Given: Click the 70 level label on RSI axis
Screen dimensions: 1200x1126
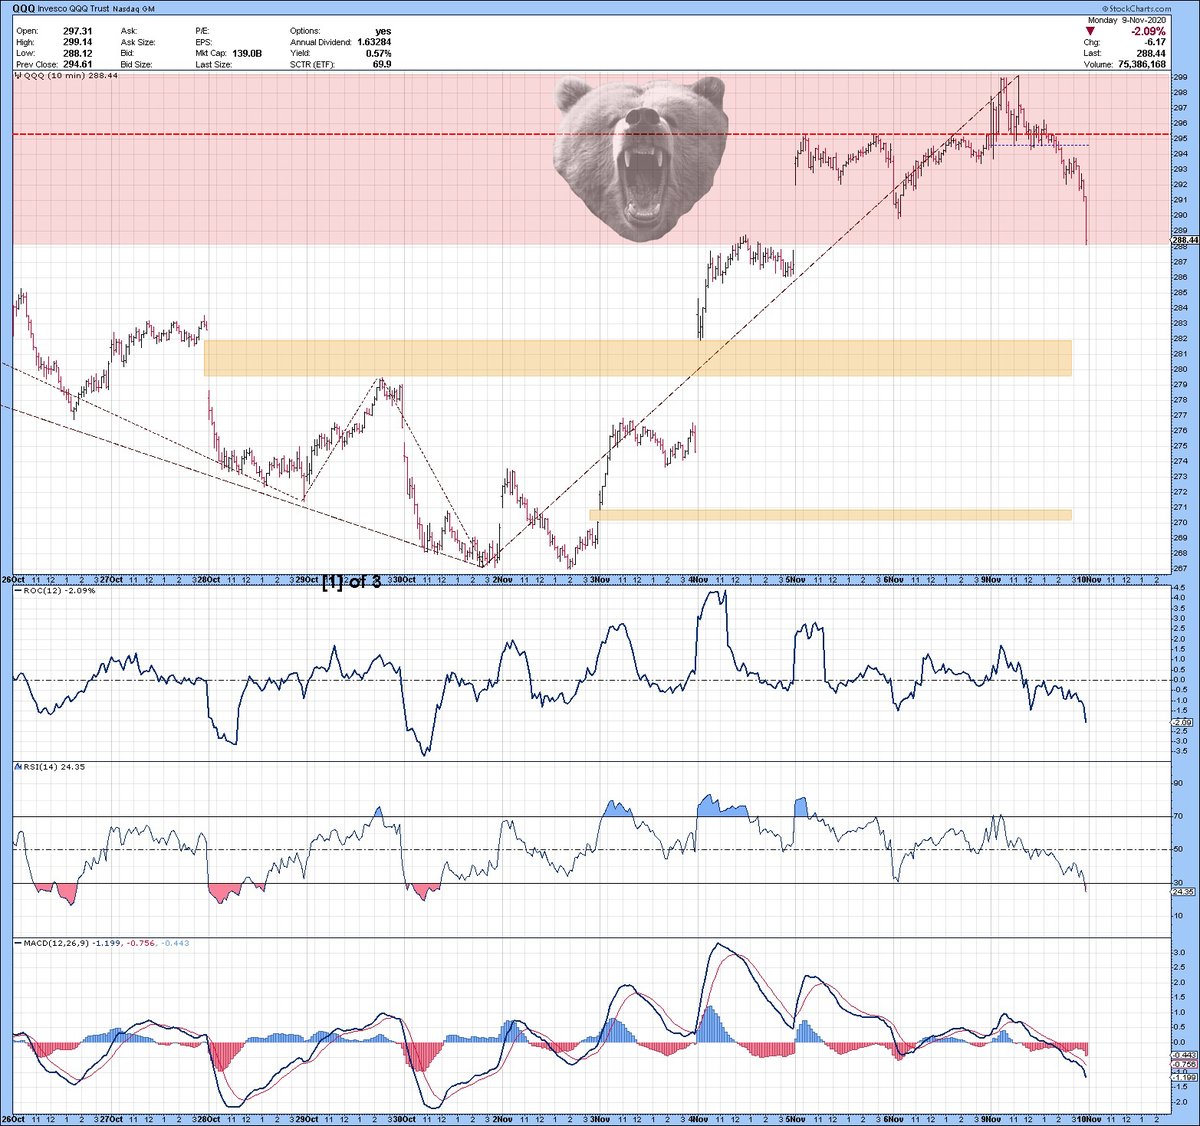Looking at the screenshot, I should coord(1177,816).
